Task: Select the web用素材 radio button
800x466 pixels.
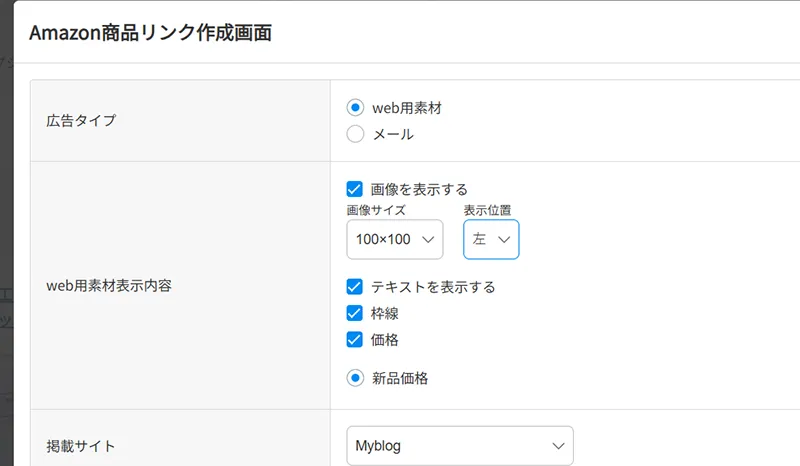Action: click(x=355, y=108)
